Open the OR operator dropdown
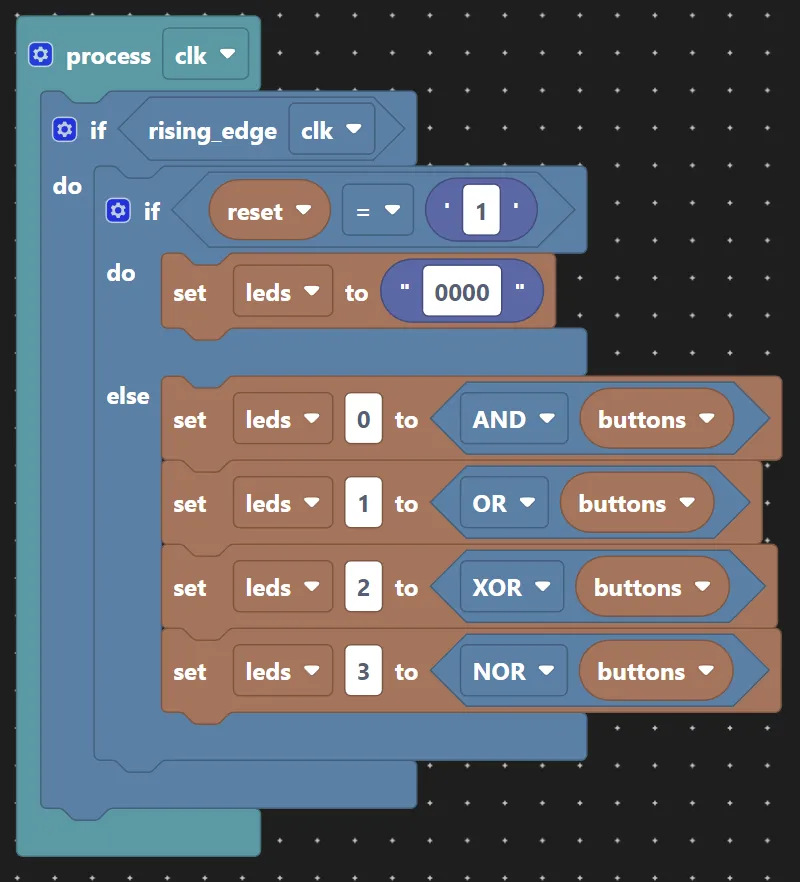This screenshot has height=882, width=800. (x=503, y=504)
